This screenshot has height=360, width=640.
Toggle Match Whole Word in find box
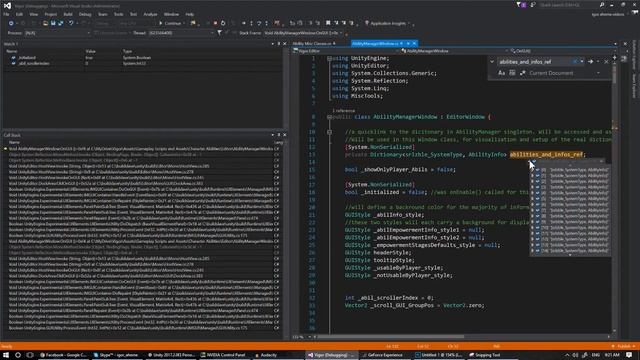512,73
